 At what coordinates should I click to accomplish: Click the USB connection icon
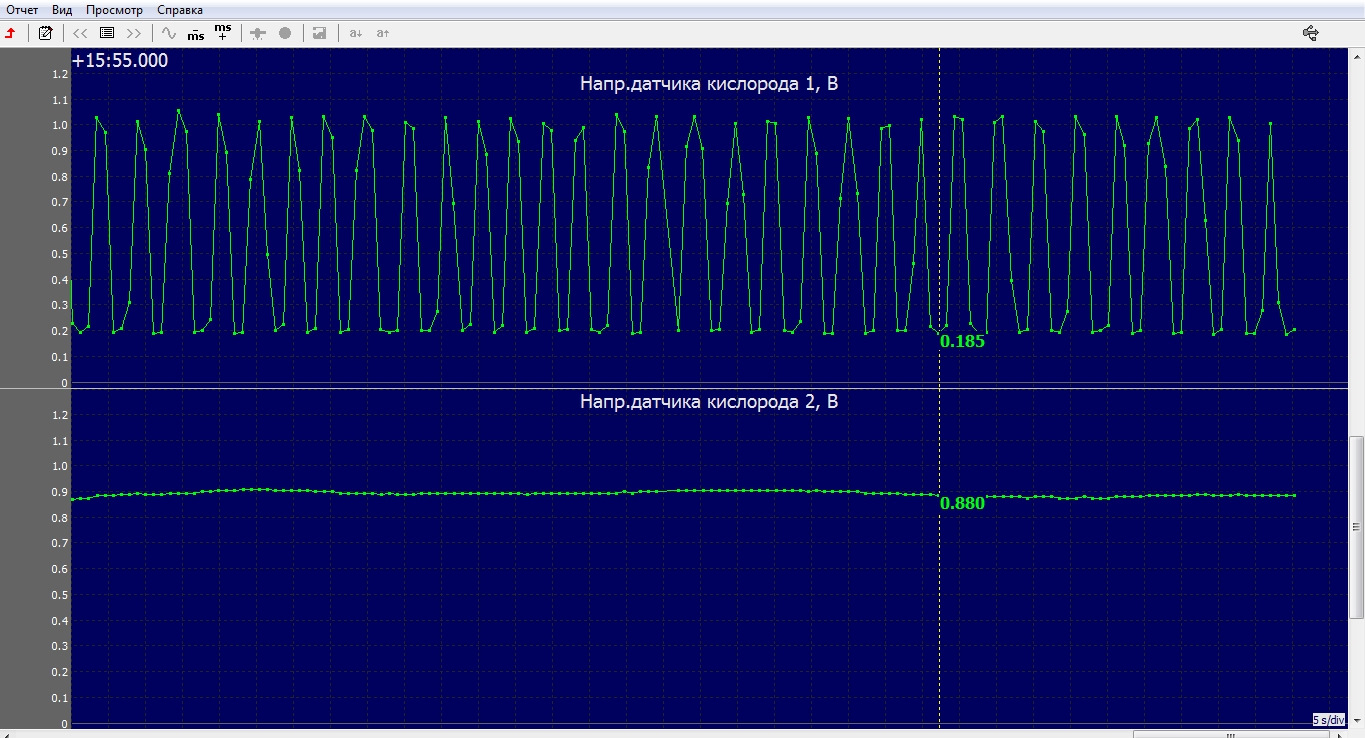click(1311, 33)
